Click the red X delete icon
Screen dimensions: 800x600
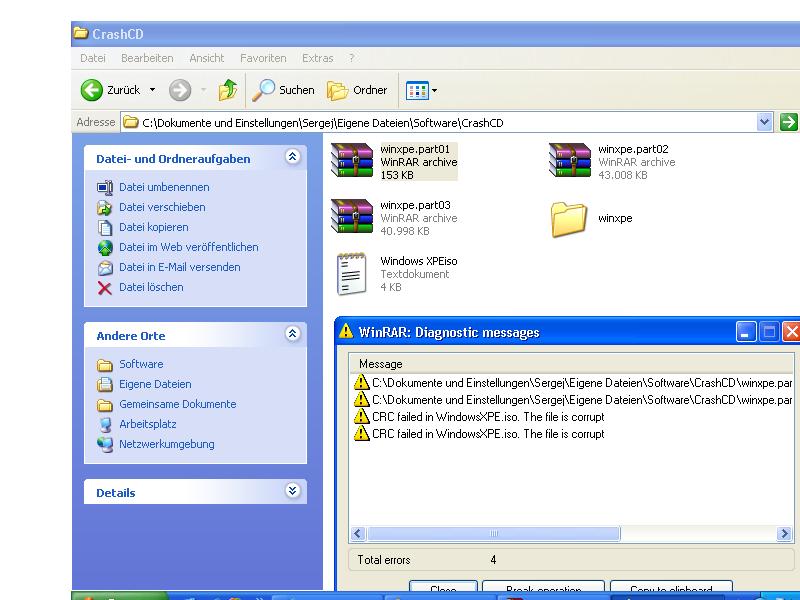(105, 288)
